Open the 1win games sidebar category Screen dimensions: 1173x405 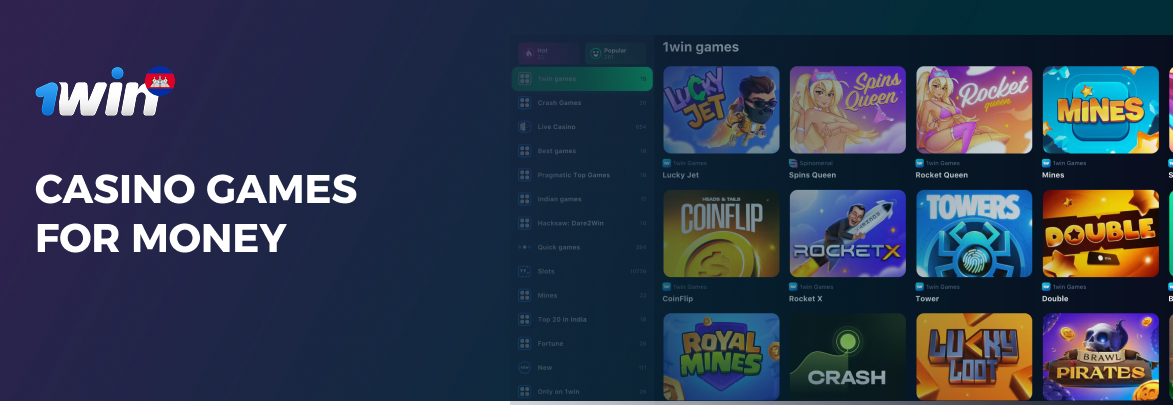click(582, 79)
